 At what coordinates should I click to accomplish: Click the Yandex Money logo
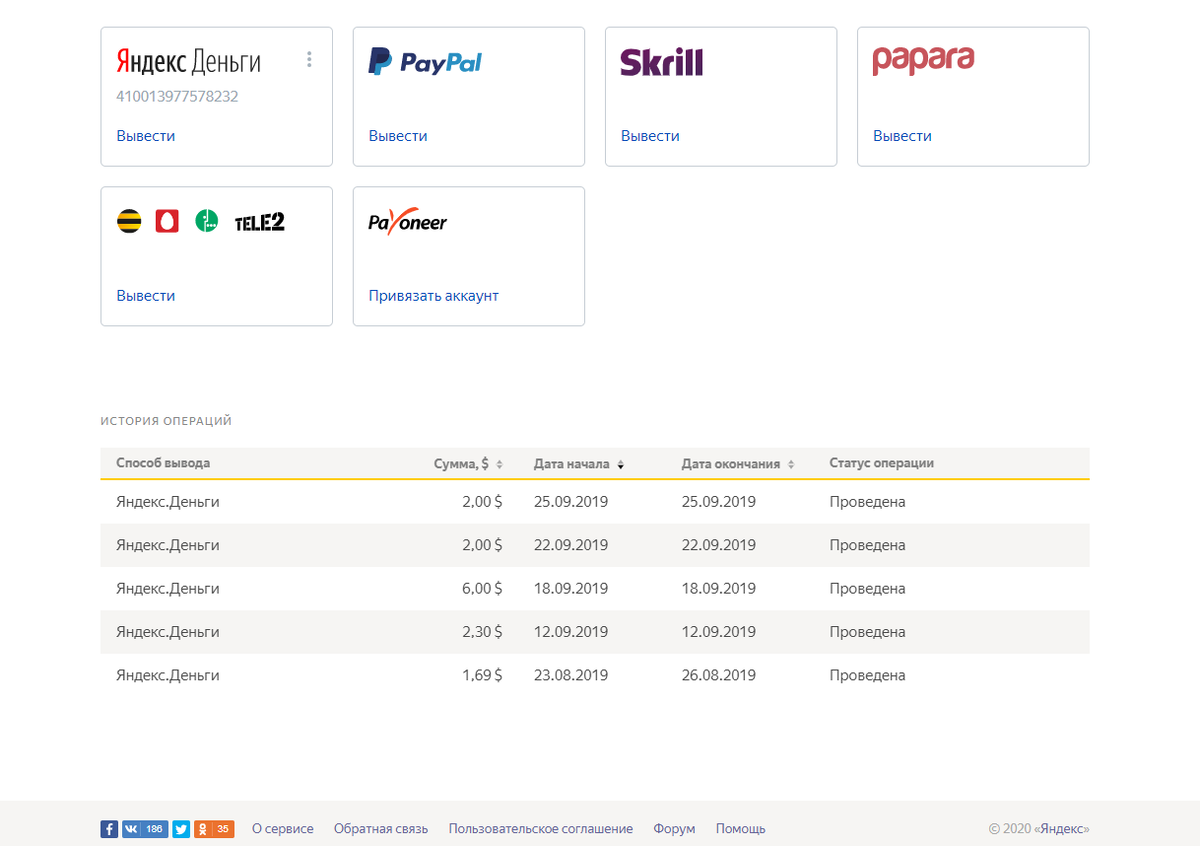(189, 62)
